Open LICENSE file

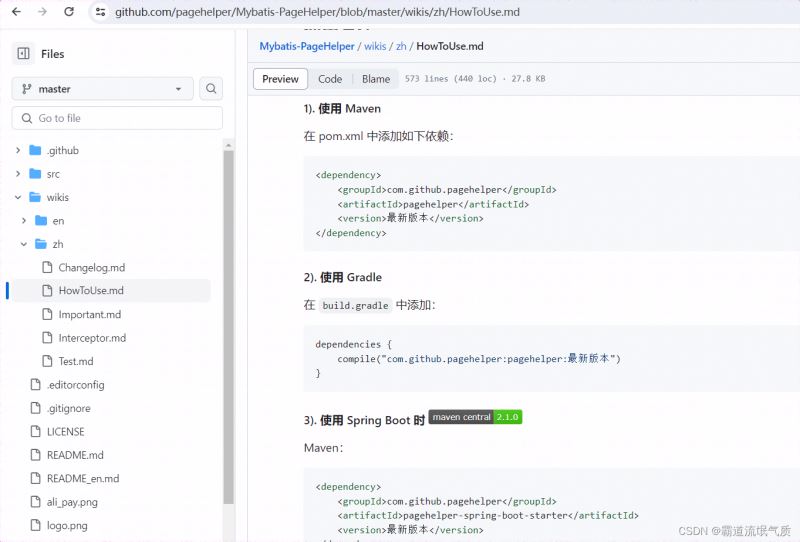point(65,432)
